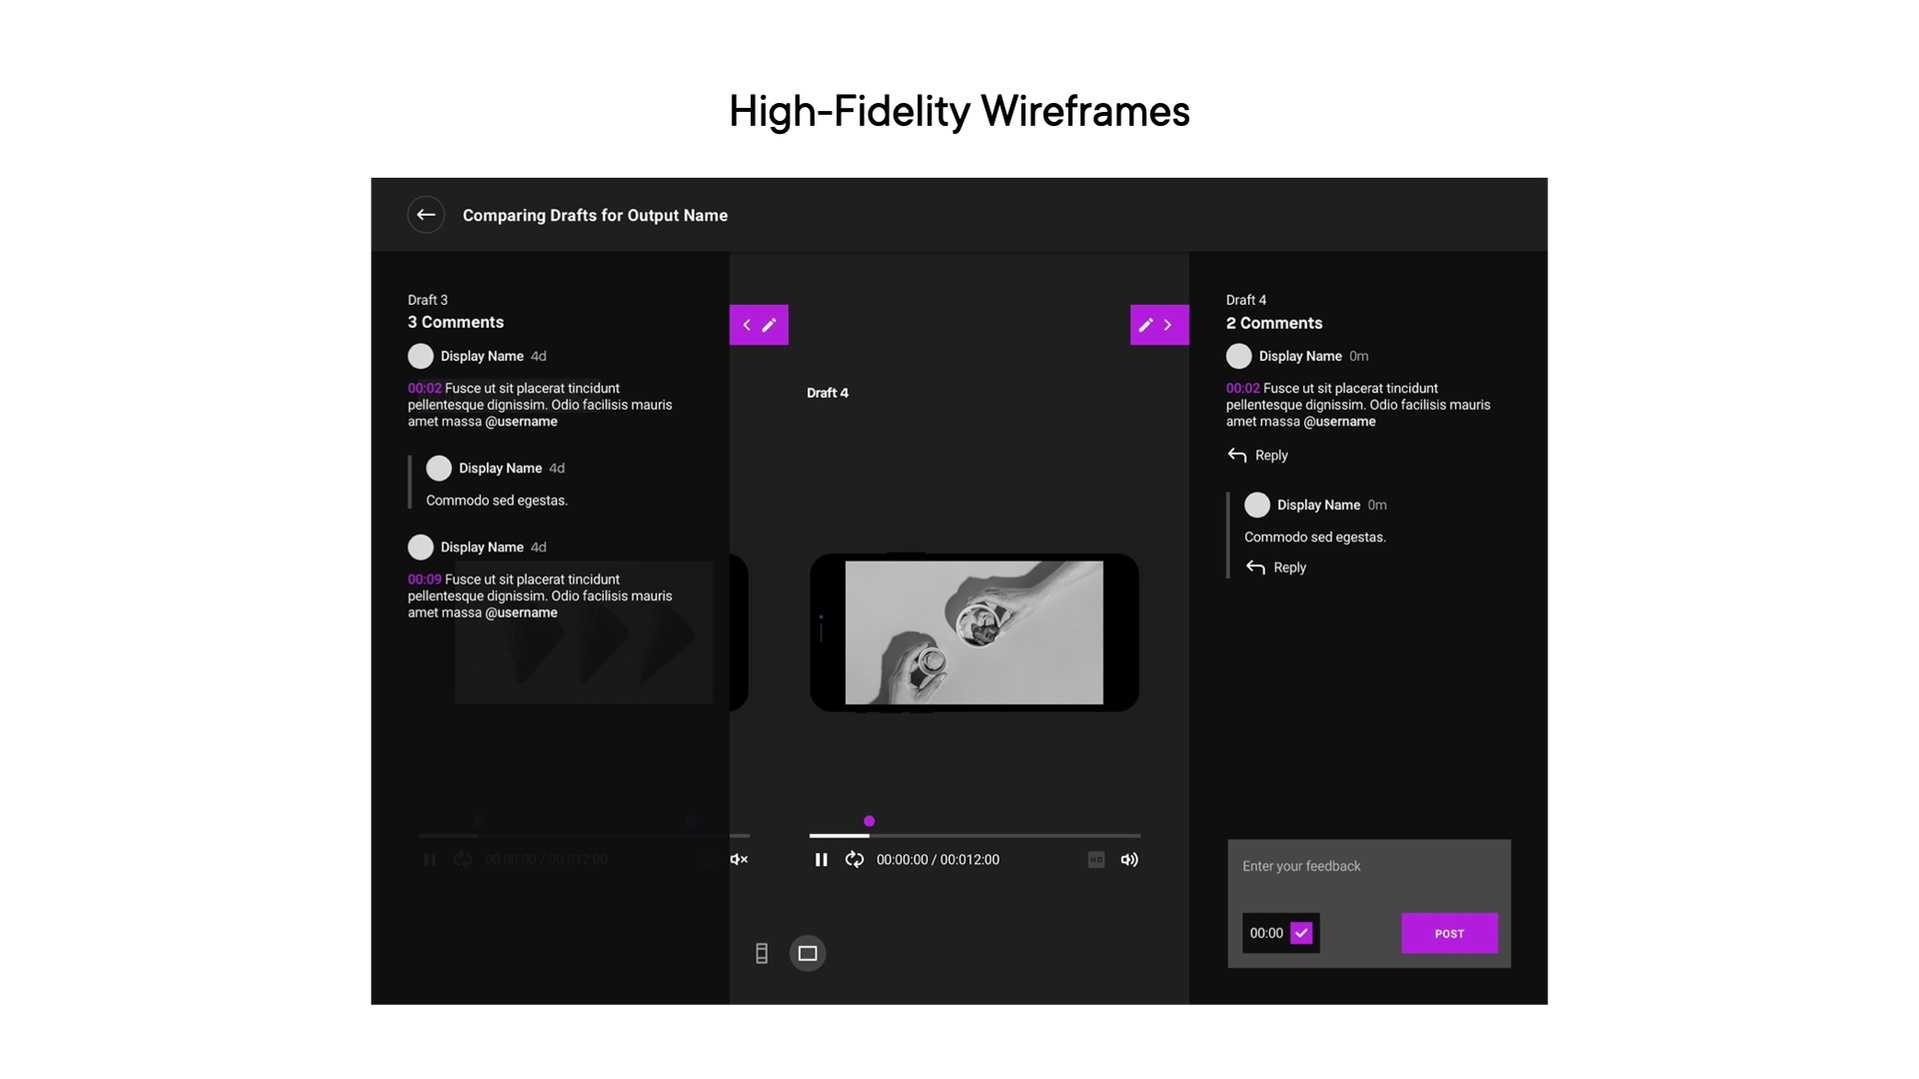Click the Draft 4 phone video preview
This screenshot has height=1079, width=1919.
click(x=974, y=633)
